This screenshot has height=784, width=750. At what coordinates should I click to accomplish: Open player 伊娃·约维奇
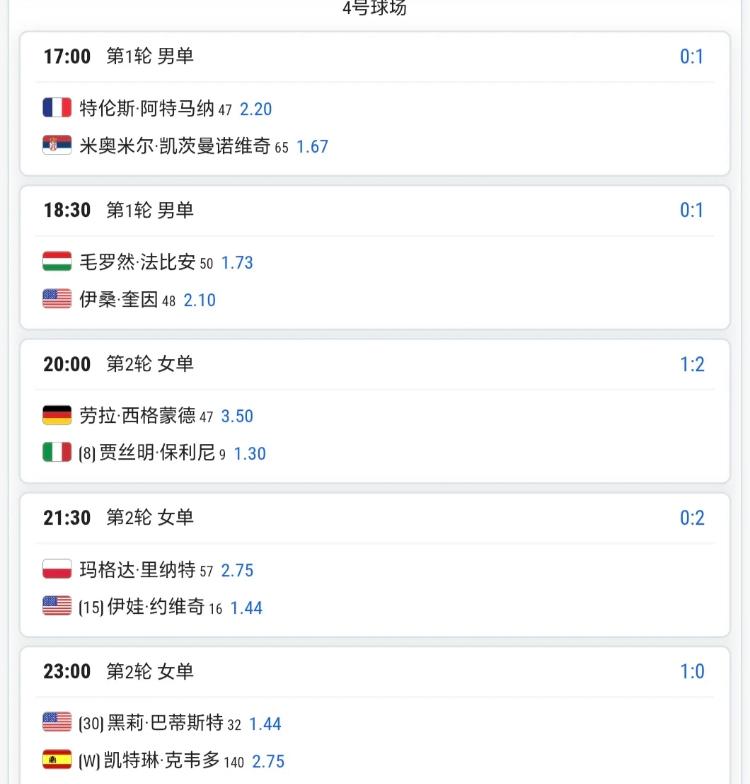(156, 606)
